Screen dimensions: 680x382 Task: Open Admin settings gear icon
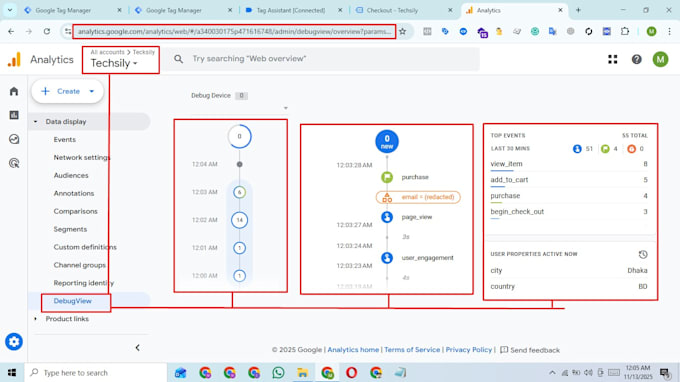[14, 342]
